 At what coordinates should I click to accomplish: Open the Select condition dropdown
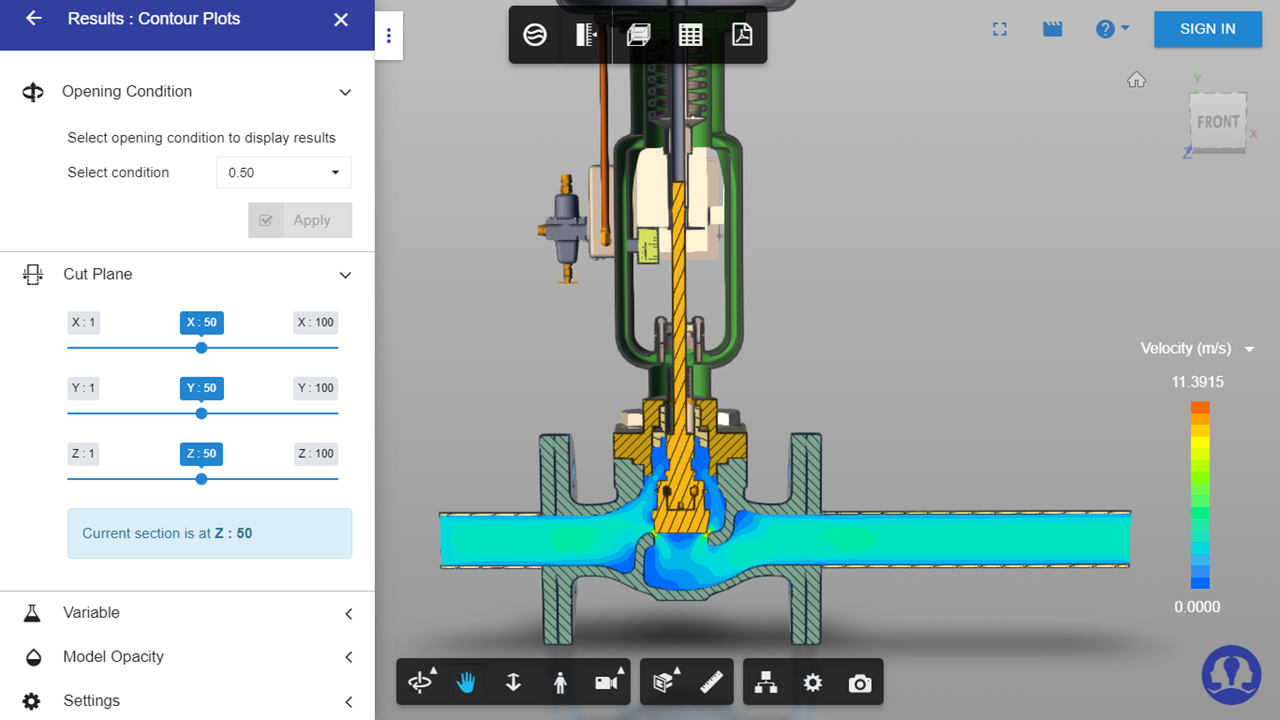(283, 172)
